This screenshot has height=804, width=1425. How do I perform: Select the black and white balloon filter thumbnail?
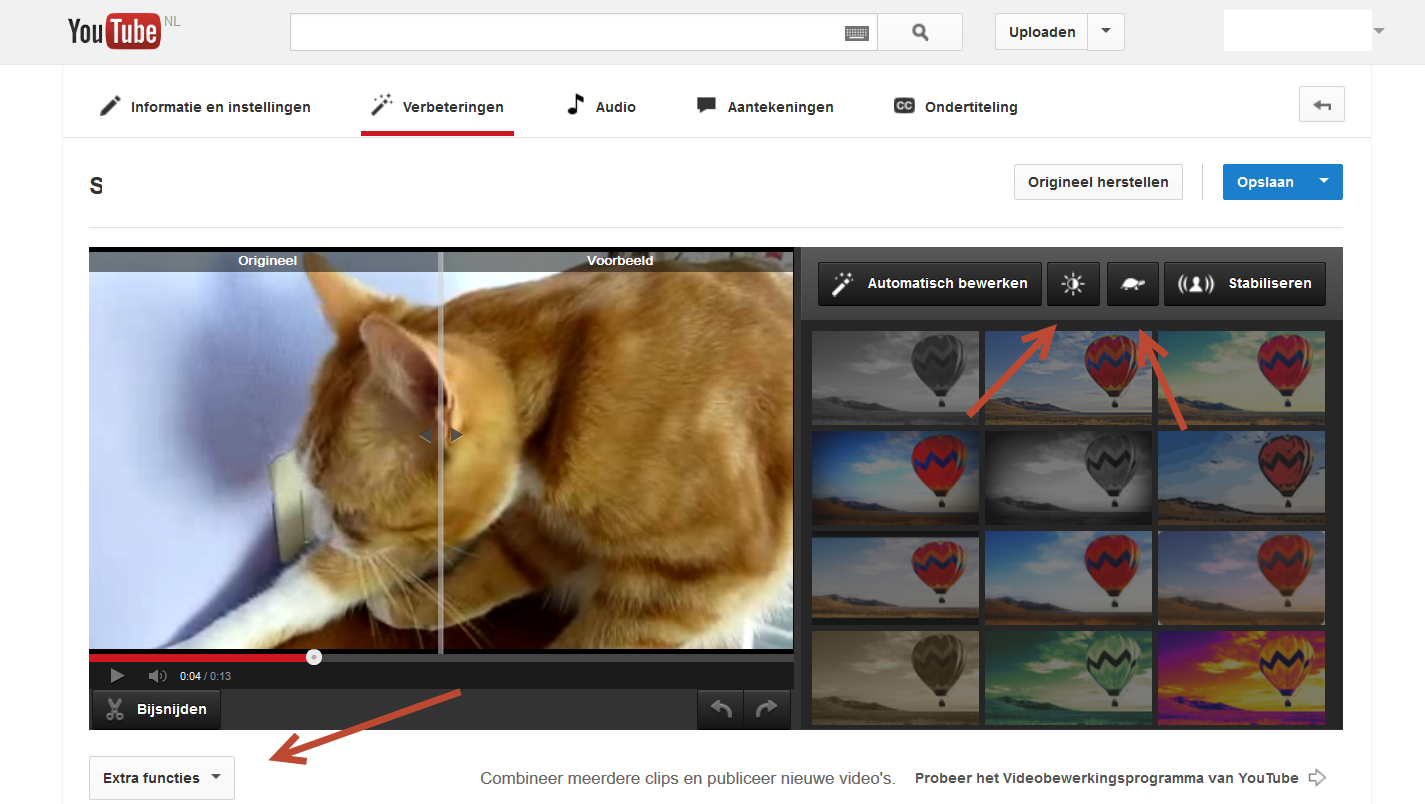pyautogui.click(x=895, y=377)
